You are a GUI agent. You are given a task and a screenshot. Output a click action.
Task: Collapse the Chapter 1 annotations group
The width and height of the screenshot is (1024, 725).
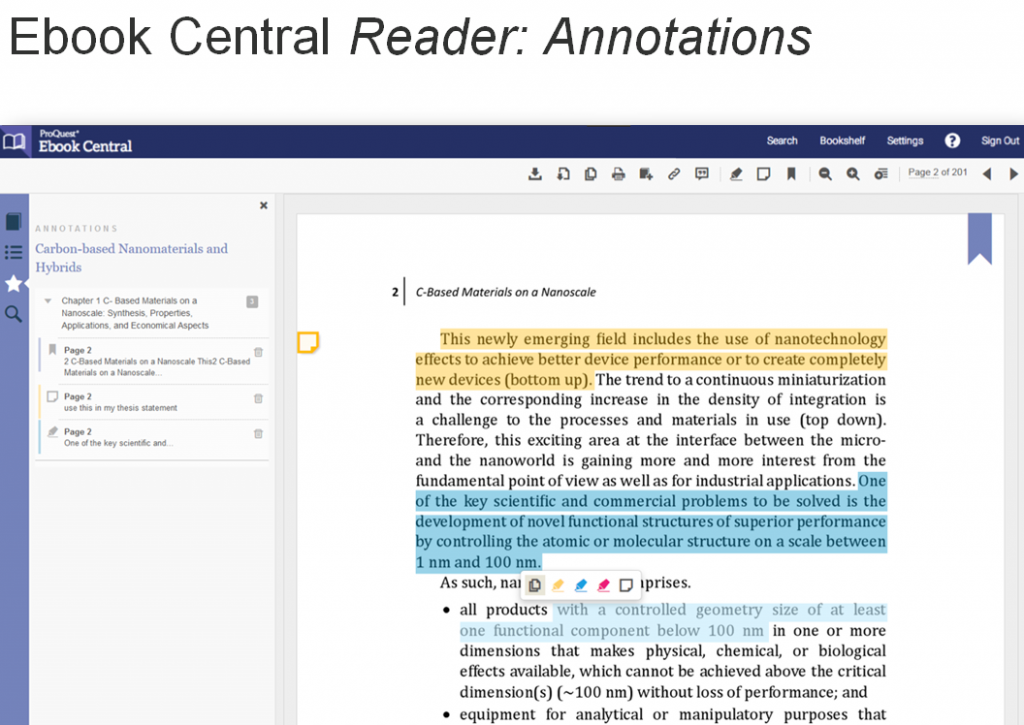click(x=48, y=301)
